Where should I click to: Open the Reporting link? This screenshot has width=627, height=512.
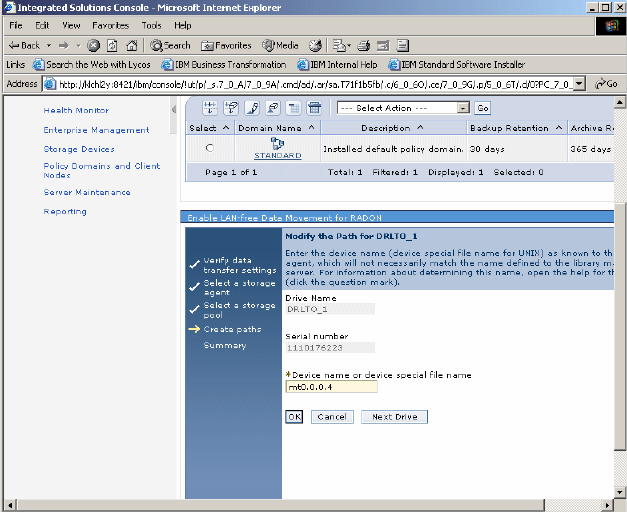[x=65, y=212]
